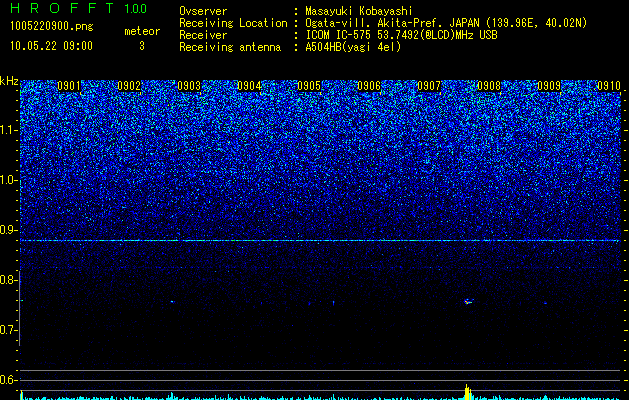
Task: Click the 0.9 frequency axis label
Action: 9,230
